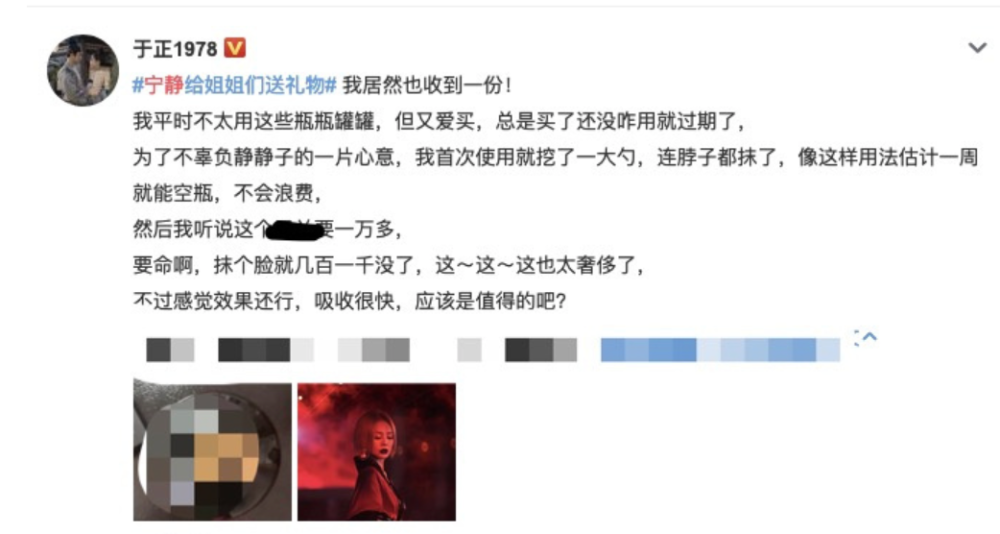Click the line starting 我平时不太用这些瓶瓶罐罐
The image size is (1000, 534).
[x=438, y=121]
